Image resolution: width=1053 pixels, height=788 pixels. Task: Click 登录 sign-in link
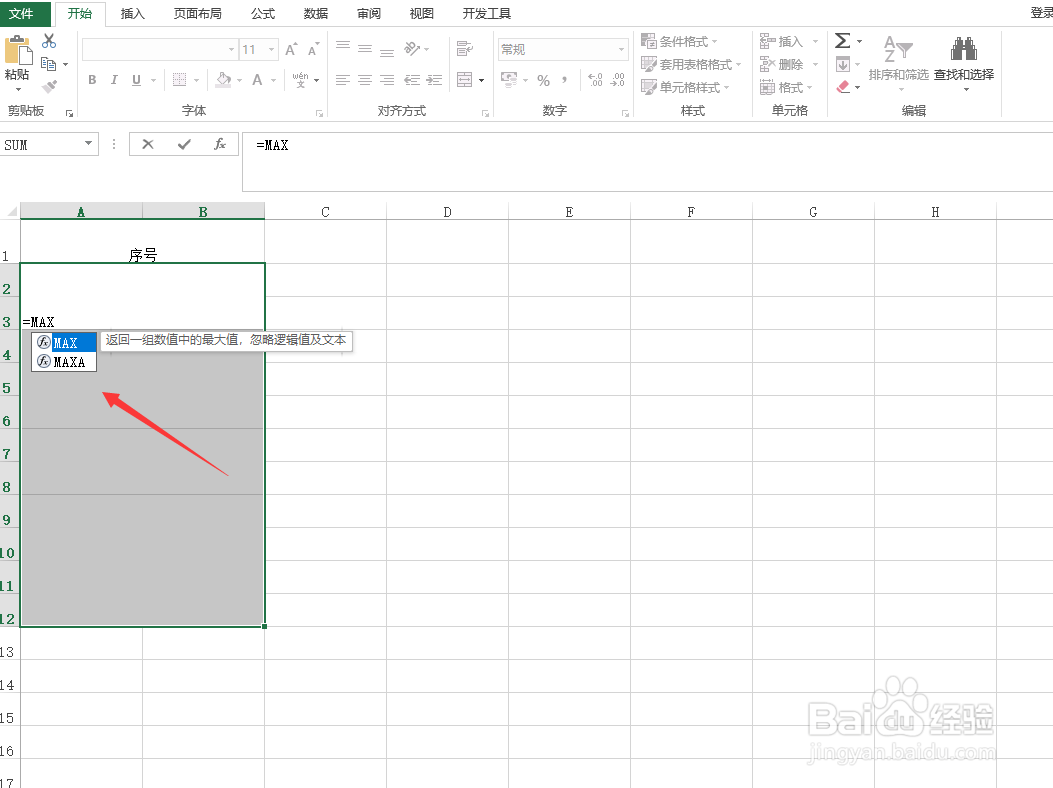click(x=1042, y=13)
